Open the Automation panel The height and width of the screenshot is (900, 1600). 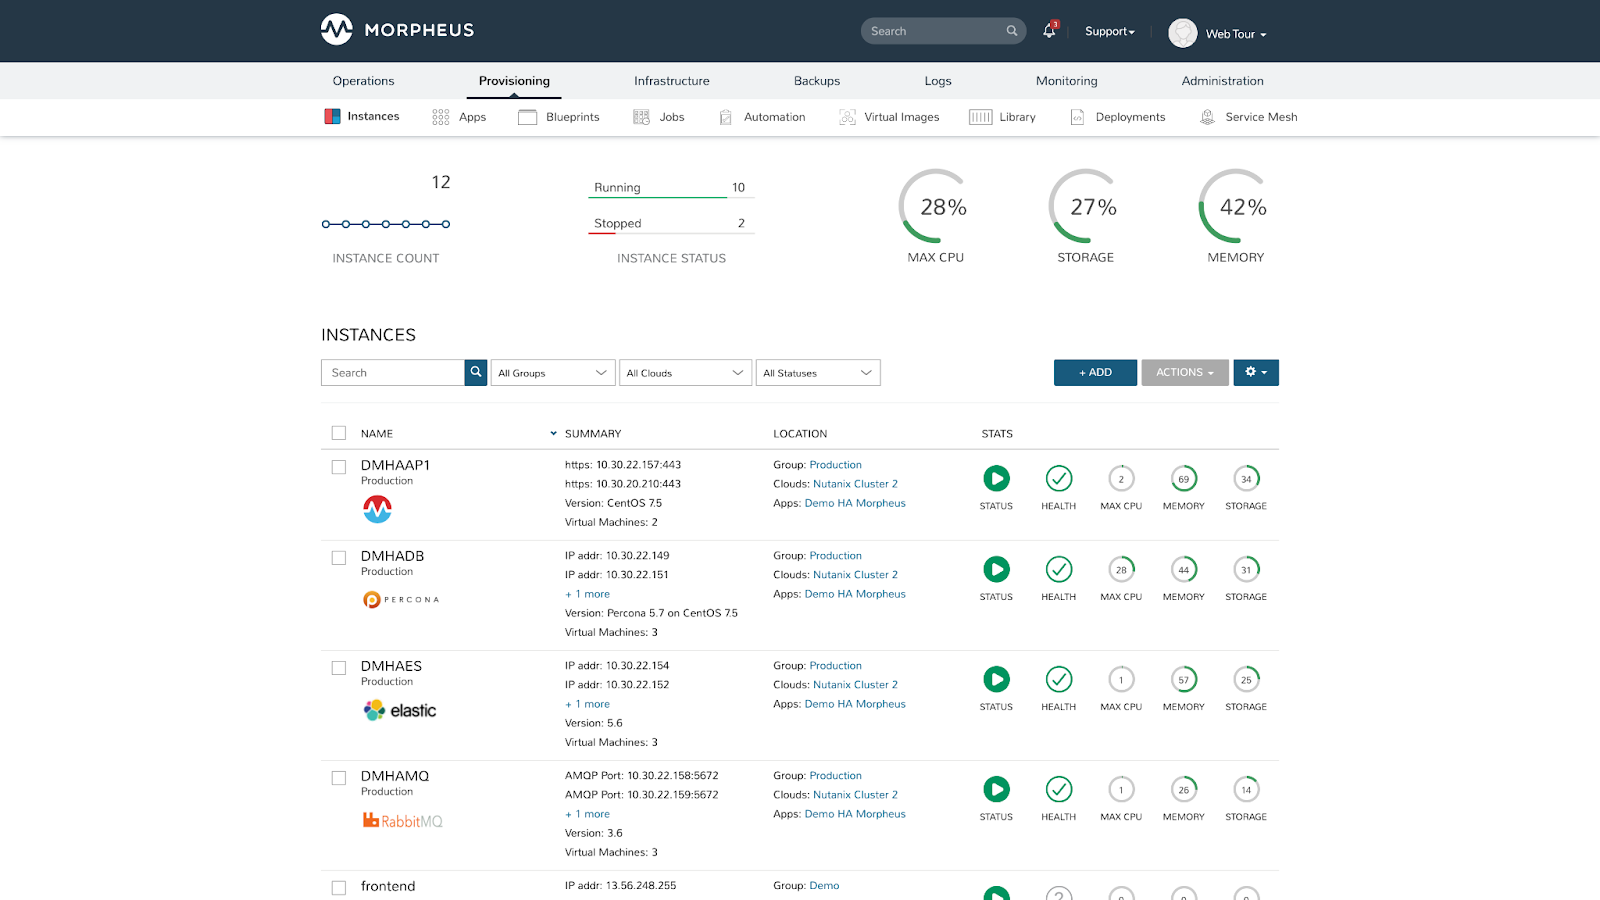pyautogui.click(x=725, y=117)
